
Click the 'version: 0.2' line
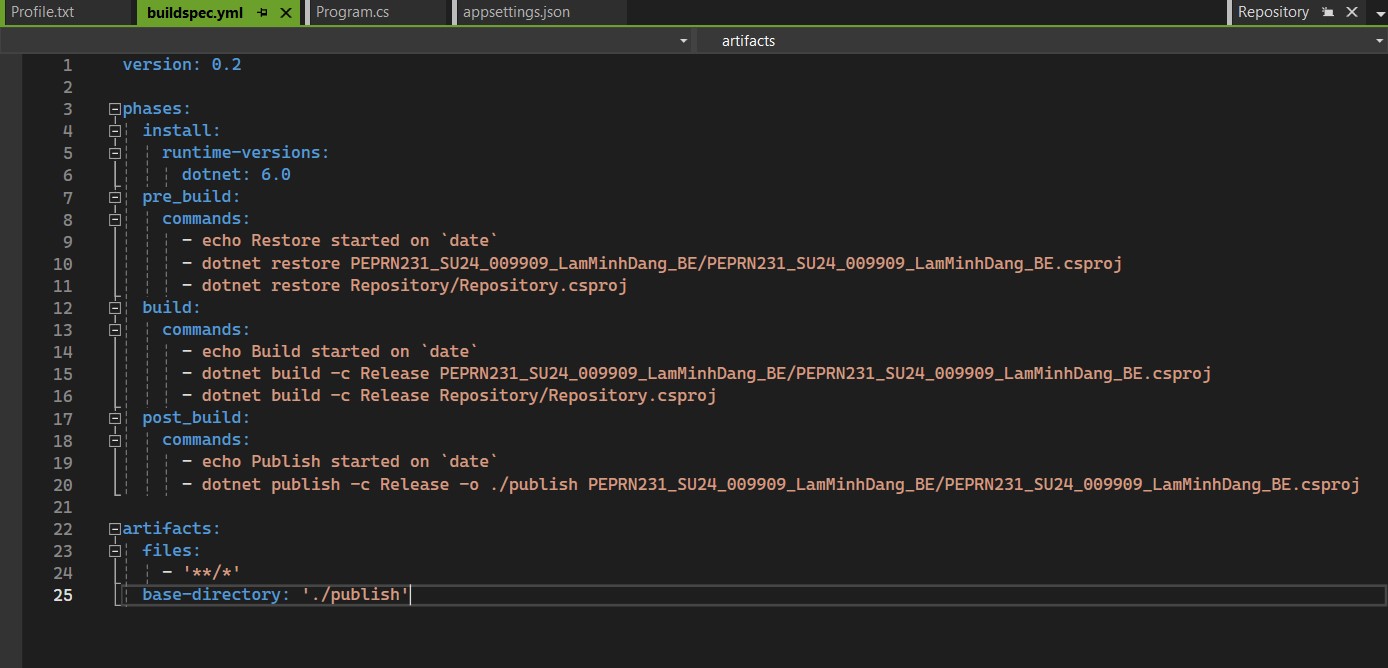click(x=182, y=65)
